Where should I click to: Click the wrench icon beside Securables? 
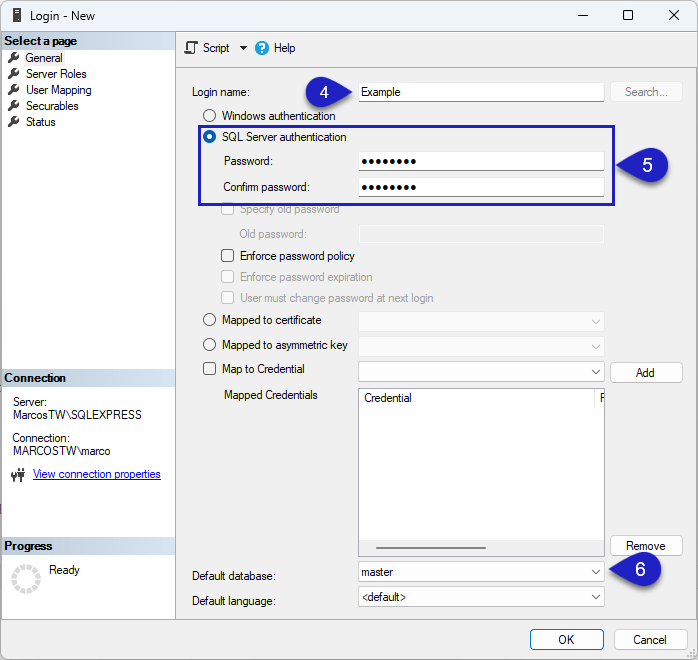[14, 106]
